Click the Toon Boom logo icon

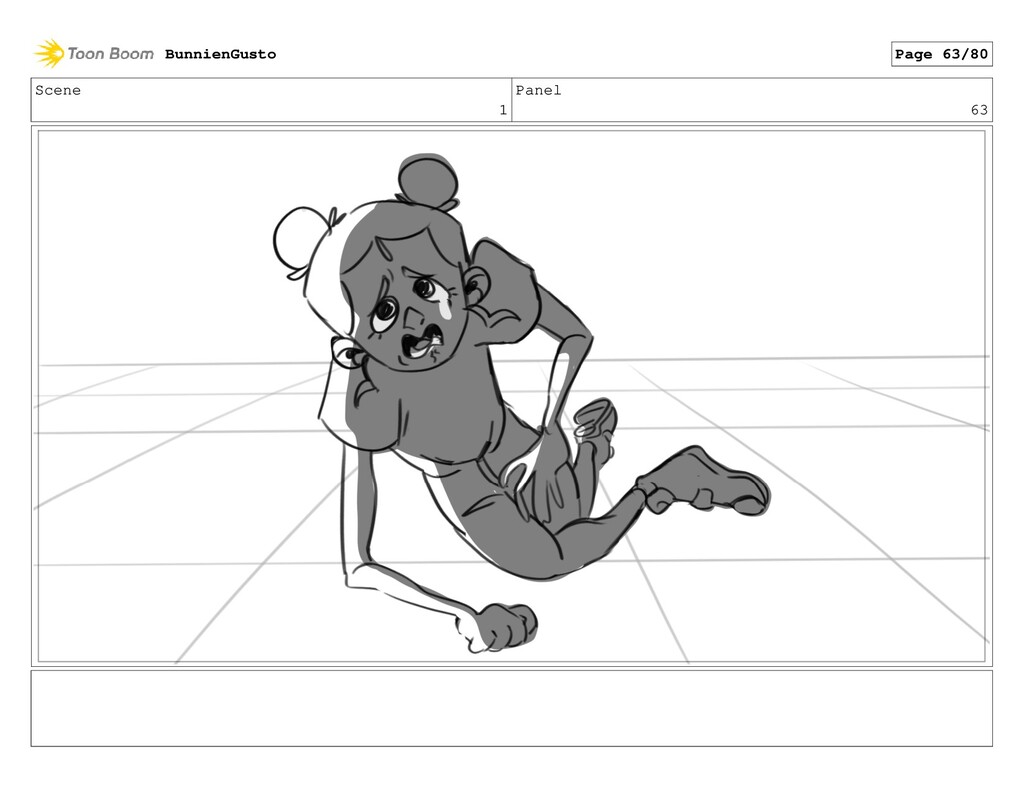(x=49, y=54)
